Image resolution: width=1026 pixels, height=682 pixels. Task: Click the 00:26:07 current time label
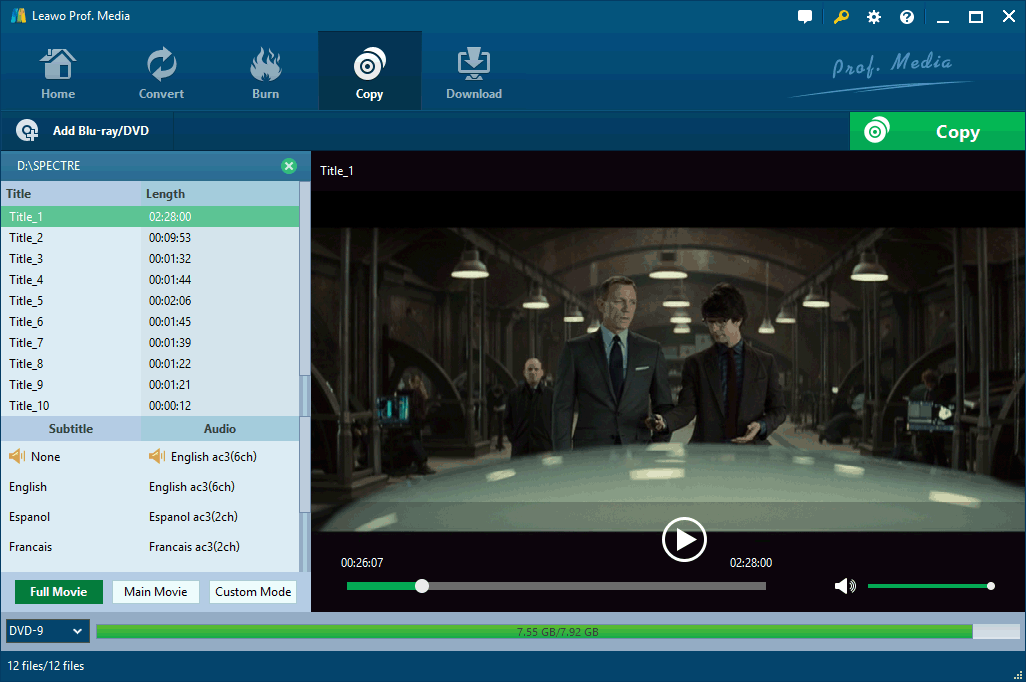tap(362, 563)
